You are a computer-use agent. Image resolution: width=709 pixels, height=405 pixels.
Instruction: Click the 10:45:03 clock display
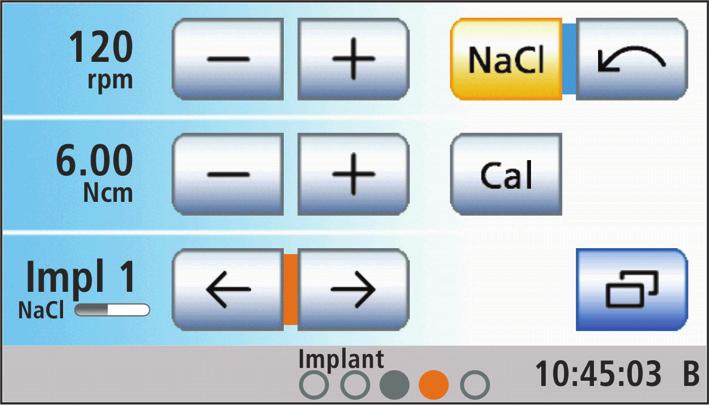click(598, 374)
